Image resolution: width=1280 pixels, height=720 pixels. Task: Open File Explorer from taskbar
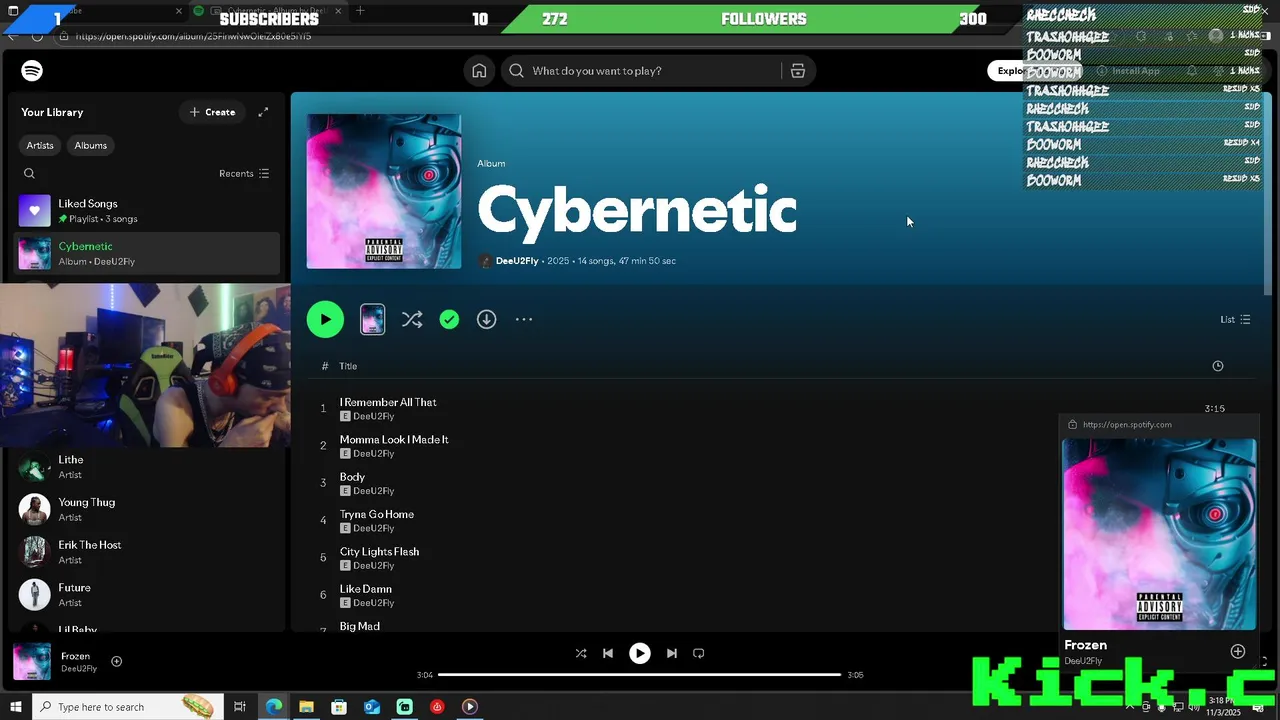click(x=306, y=707)
